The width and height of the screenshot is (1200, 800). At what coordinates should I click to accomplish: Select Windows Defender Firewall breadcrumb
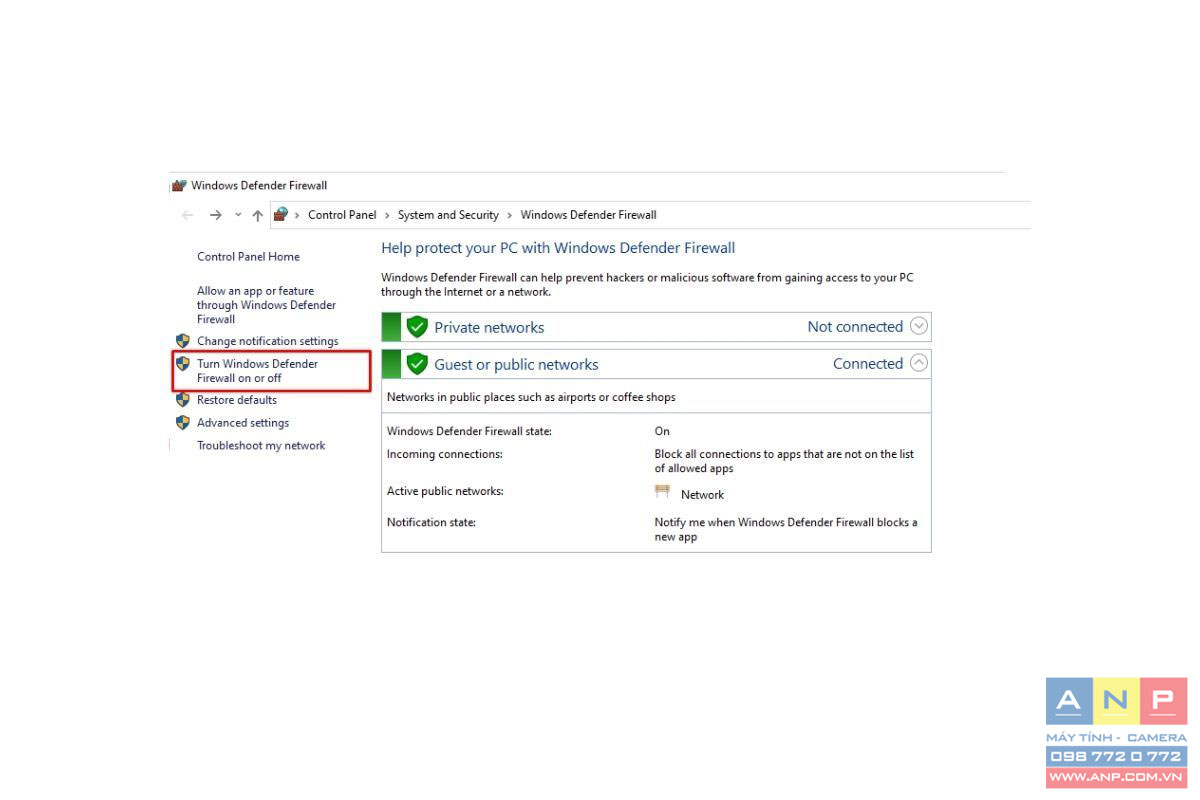589,215
